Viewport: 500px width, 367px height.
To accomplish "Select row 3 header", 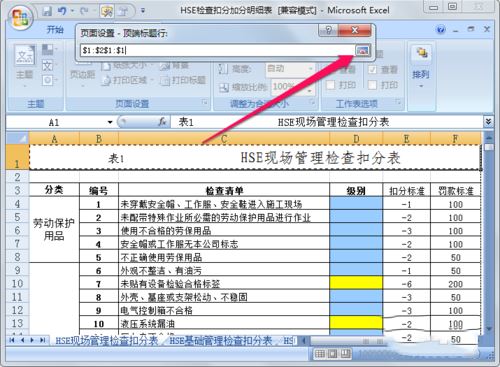I will click(17, 190).
